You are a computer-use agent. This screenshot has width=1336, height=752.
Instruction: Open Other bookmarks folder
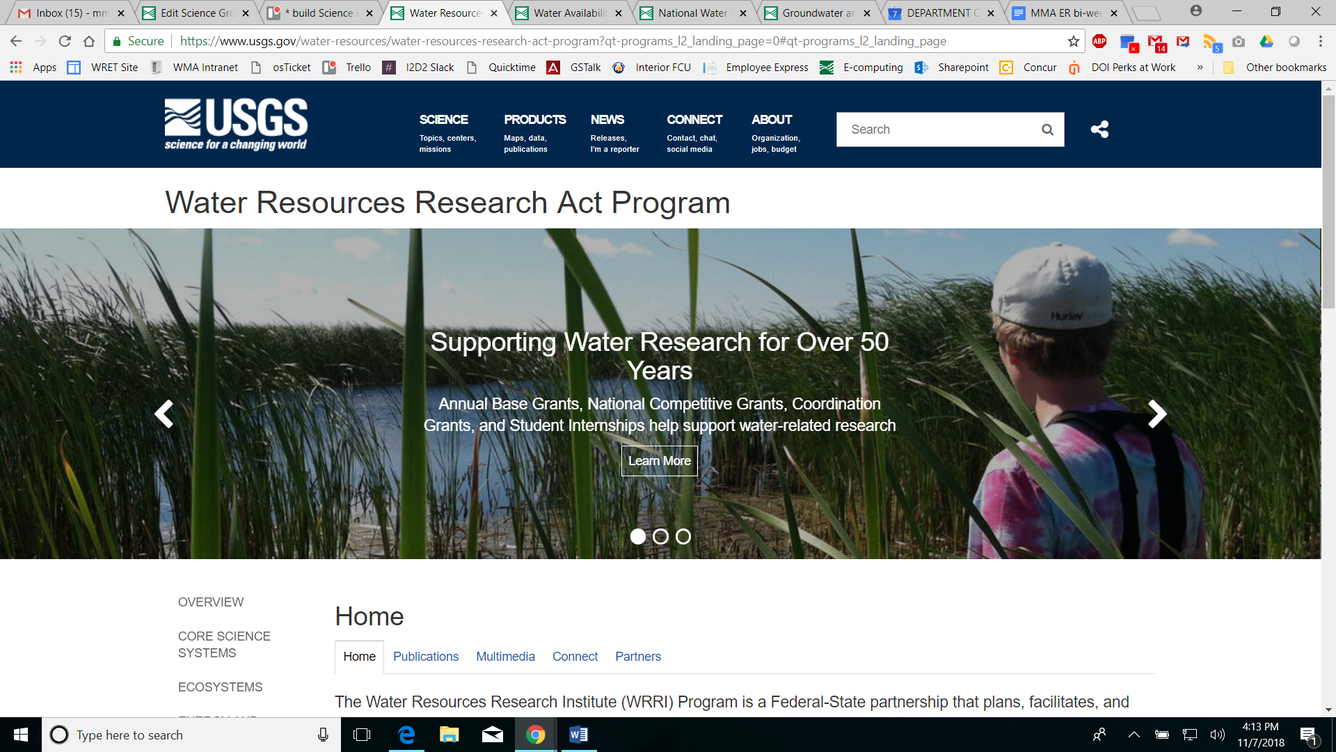click(1275, 67)
